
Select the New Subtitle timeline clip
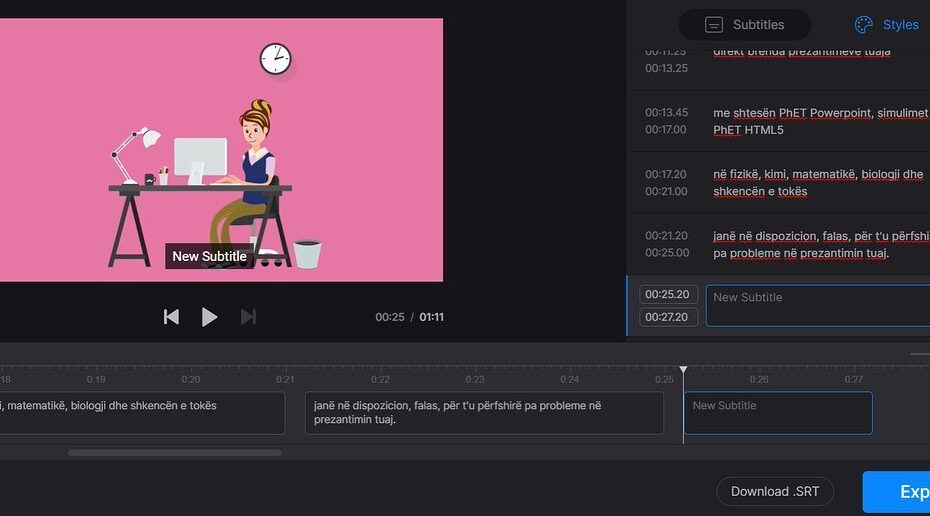point(777,413)
